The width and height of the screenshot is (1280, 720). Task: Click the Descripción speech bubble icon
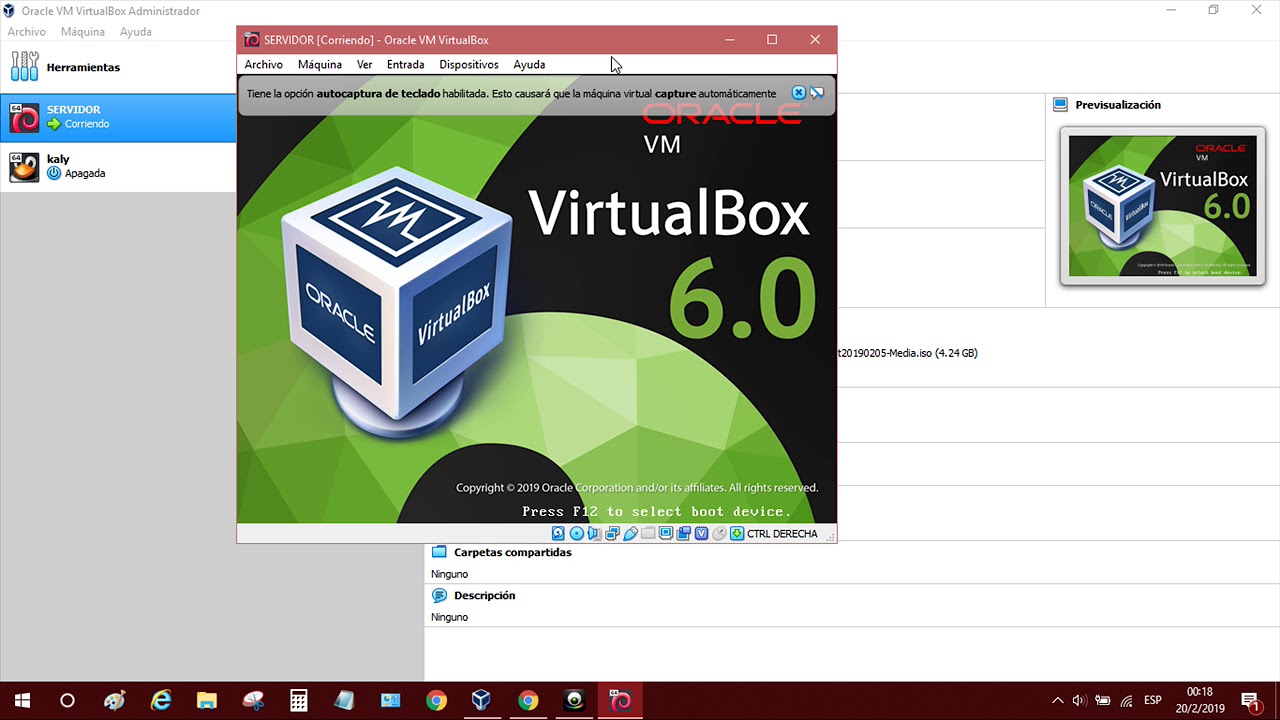439,595
